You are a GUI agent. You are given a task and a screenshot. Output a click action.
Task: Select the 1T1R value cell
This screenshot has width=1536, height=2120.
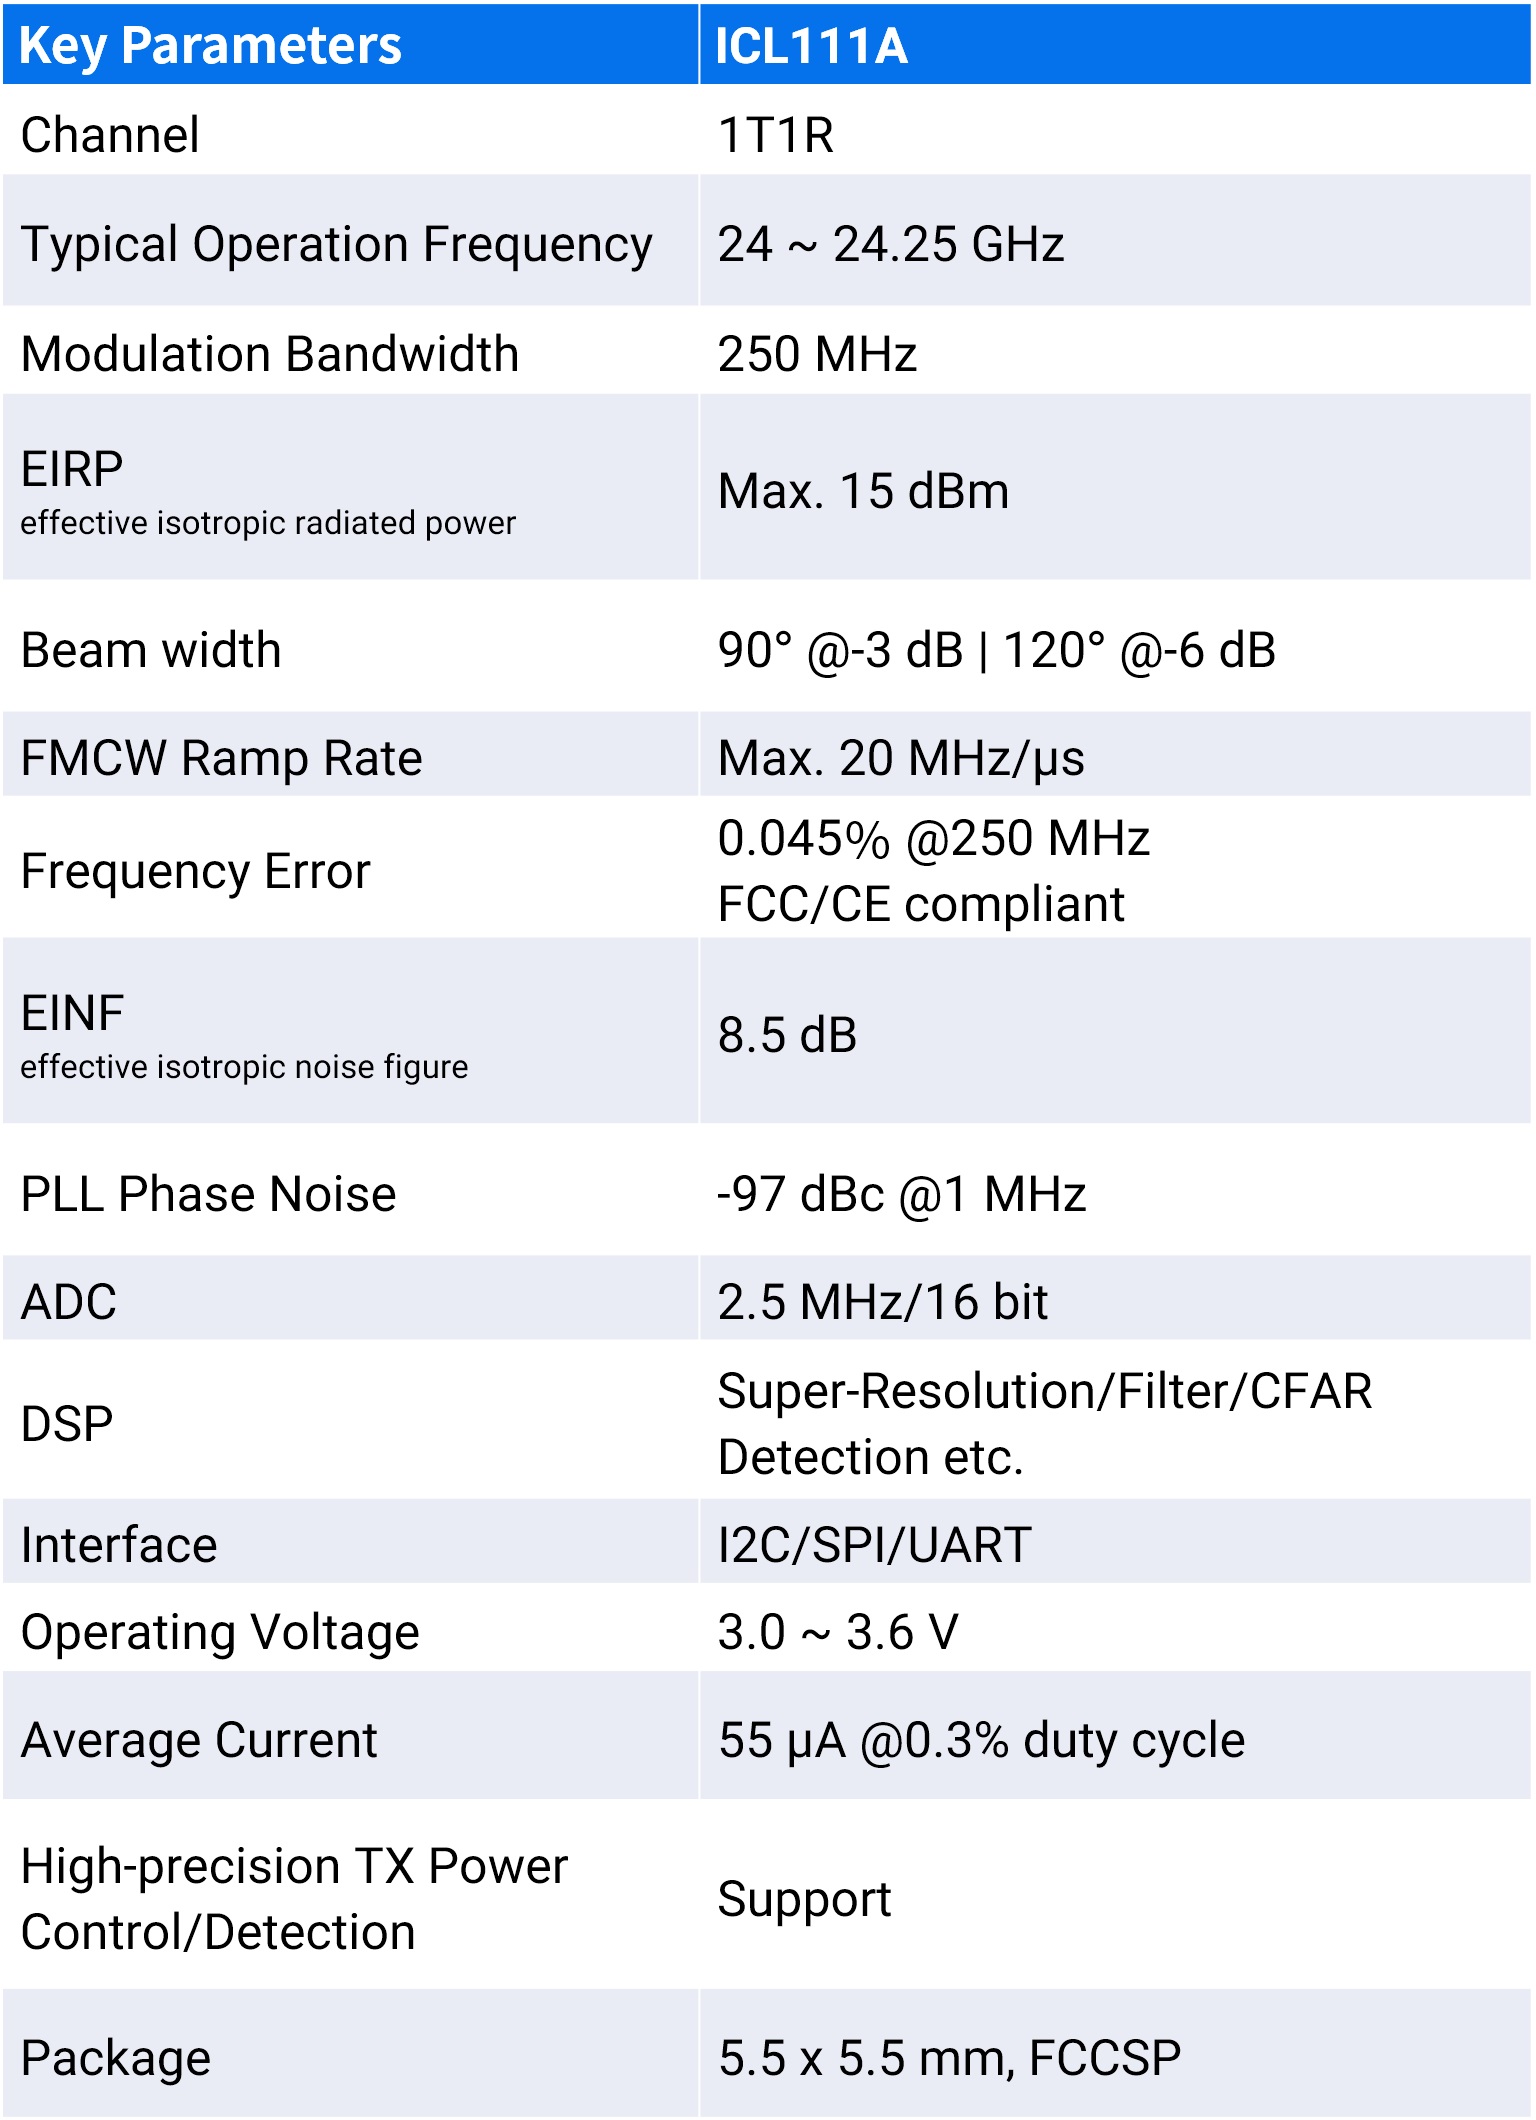pyautogui.click(x=1115, y=133)
